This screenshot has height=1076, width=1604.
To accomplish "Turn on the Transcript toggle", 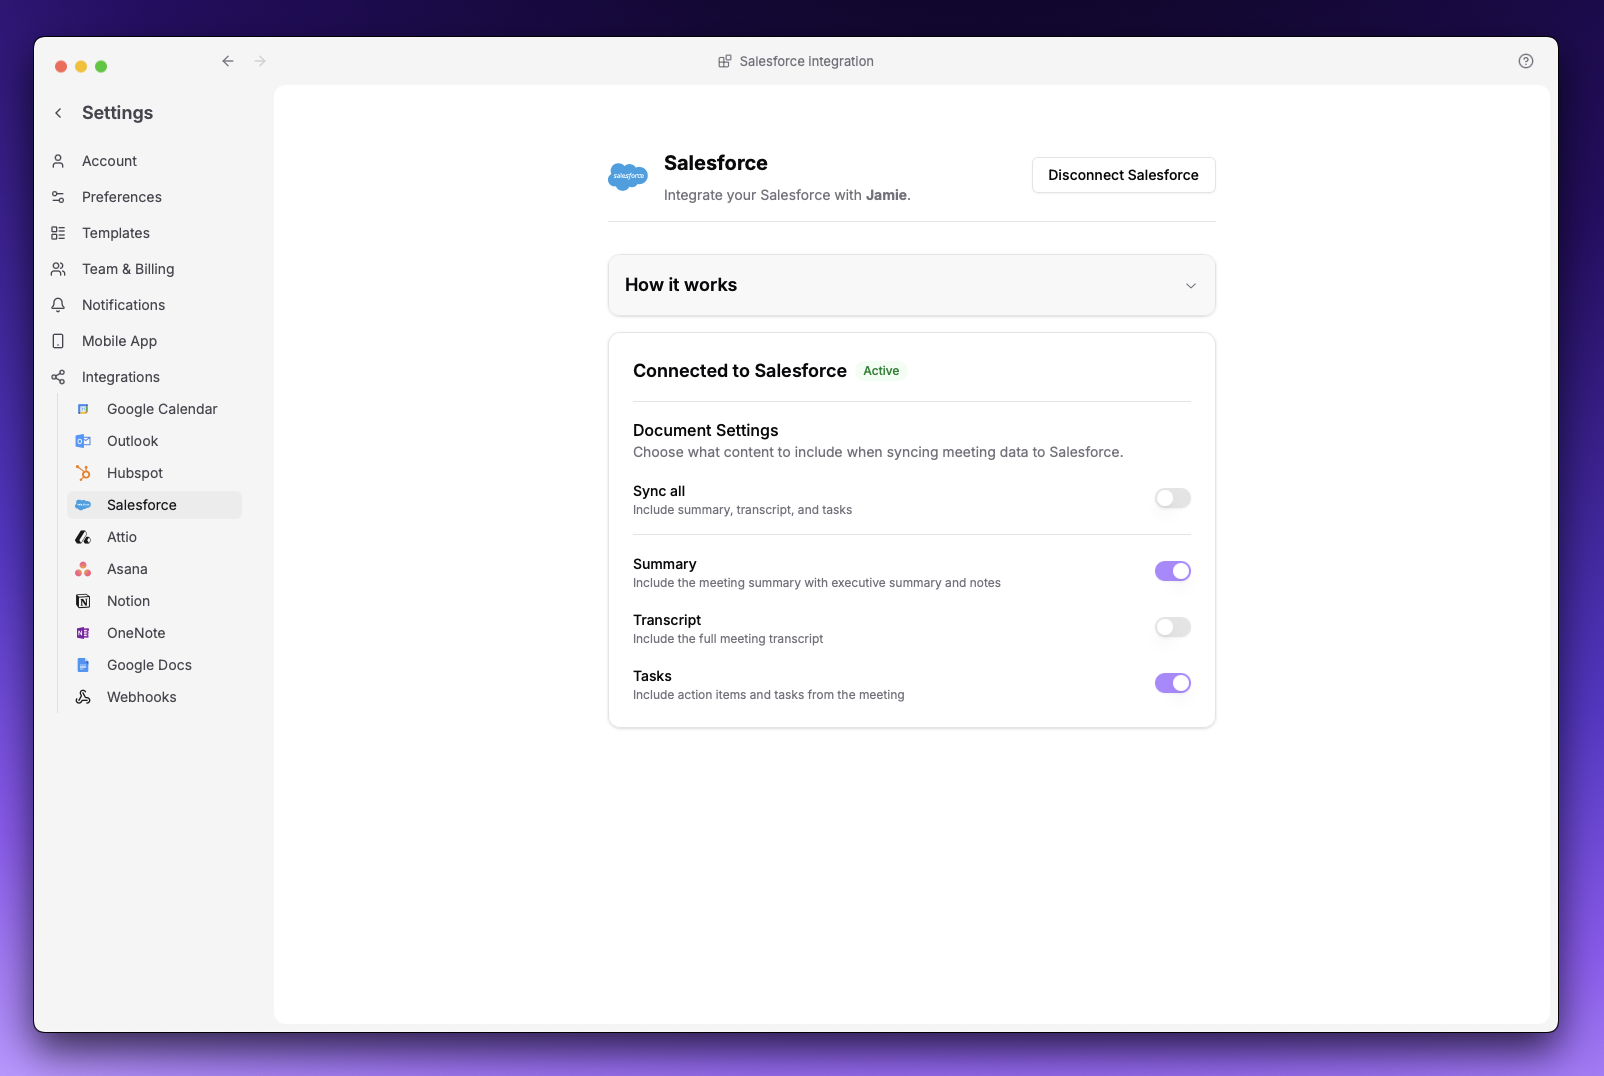I will tap(1172, 627).
